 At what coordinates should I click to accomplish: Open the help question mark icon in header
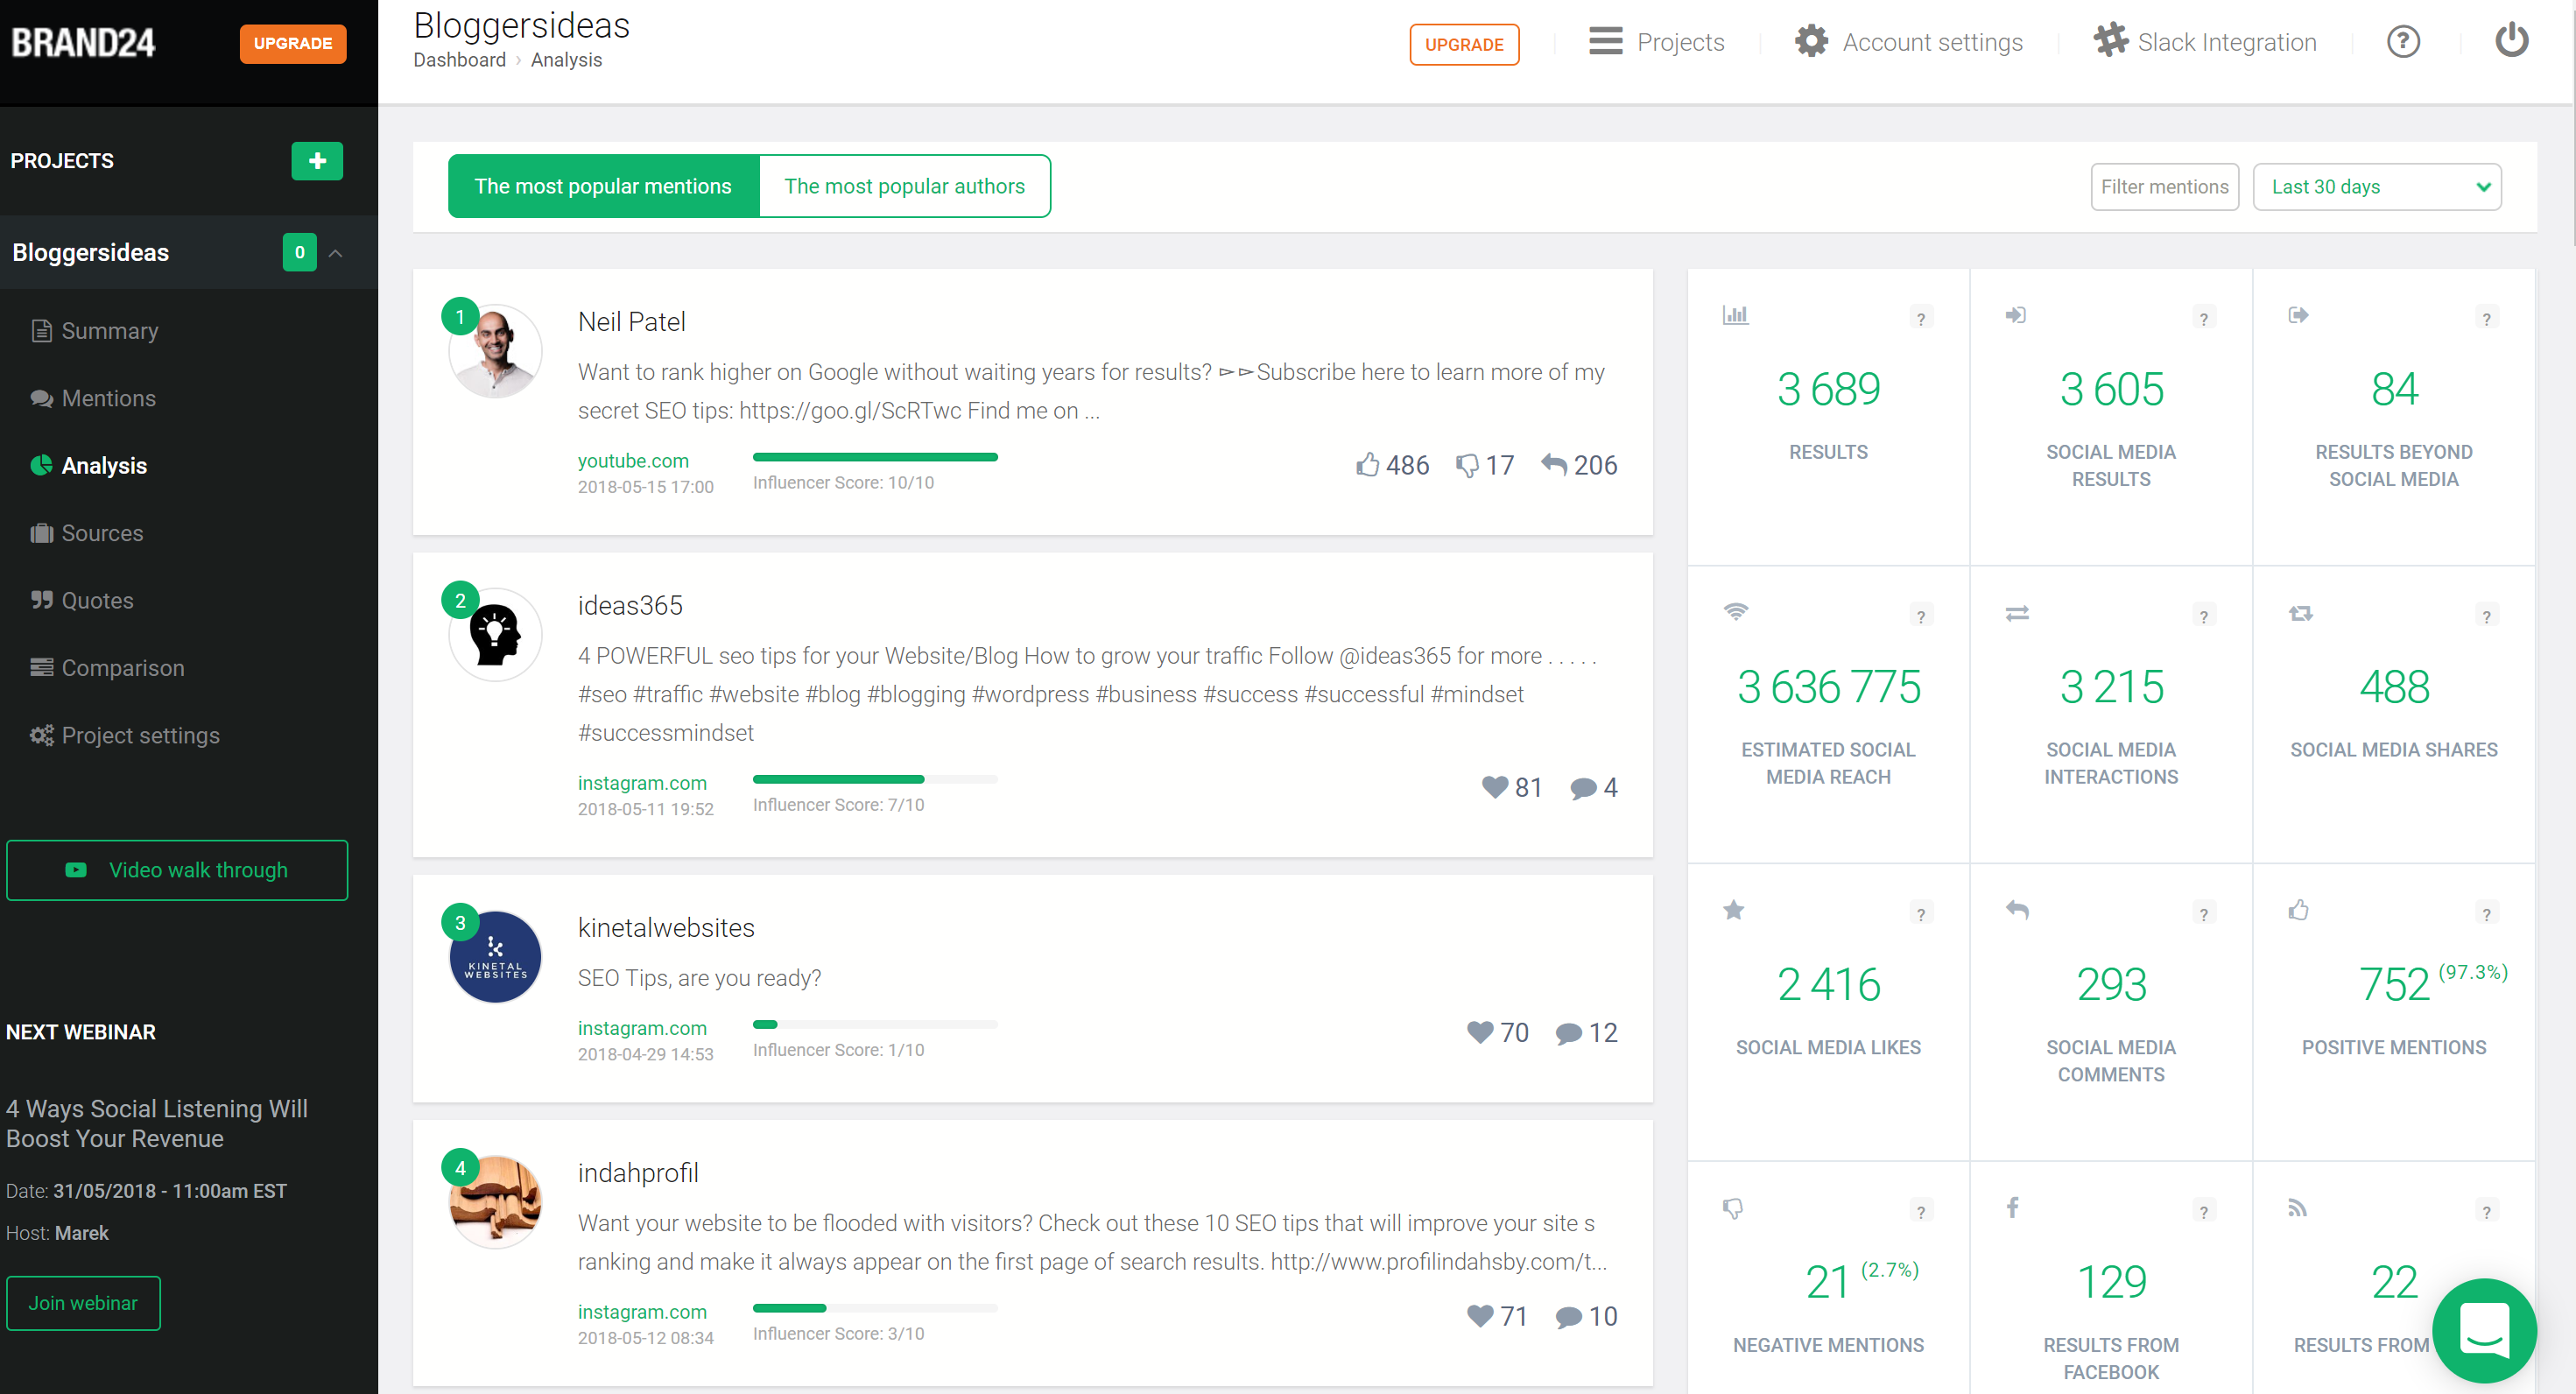click(x=2403, y=42)
